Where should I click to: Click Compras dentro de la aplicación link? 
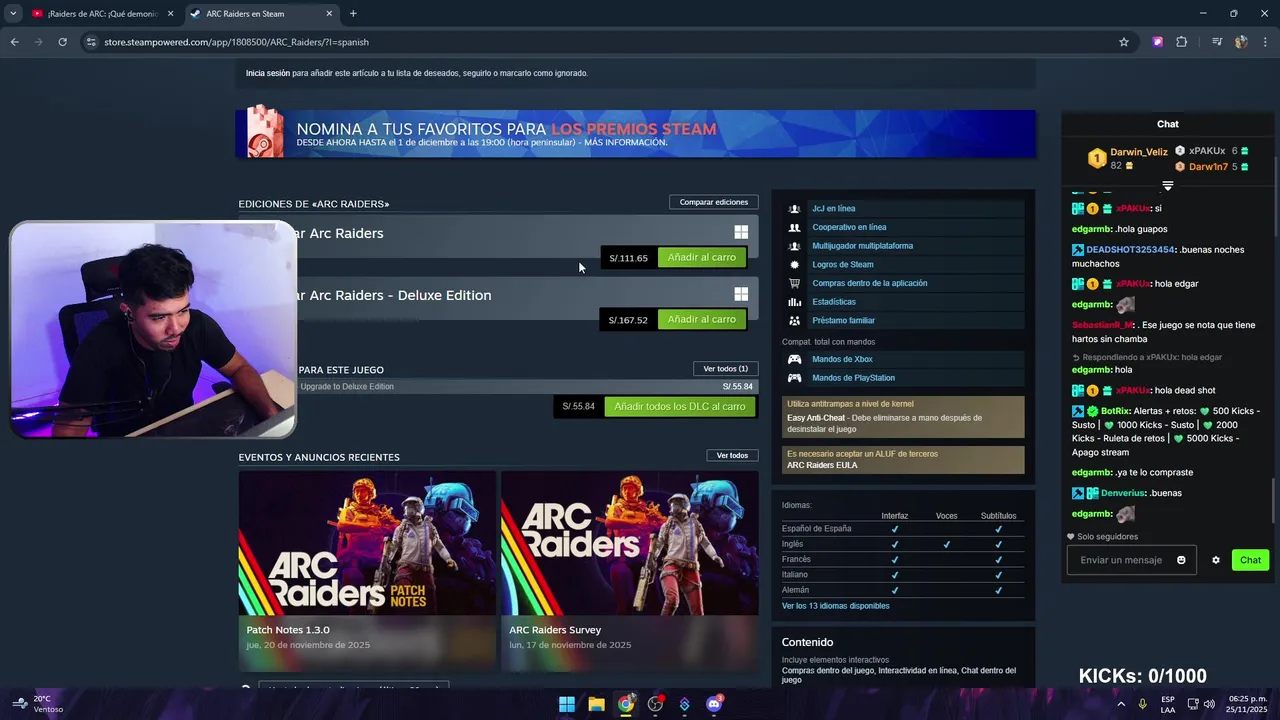tap(869, 283)
